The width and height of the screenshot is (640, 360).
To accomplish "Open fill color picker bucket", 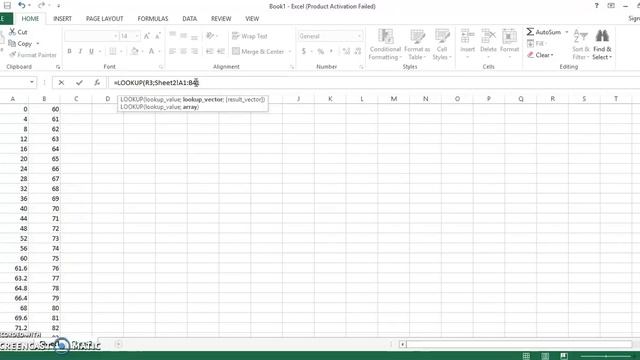I will pyautogui.click(x=134, y=51).
